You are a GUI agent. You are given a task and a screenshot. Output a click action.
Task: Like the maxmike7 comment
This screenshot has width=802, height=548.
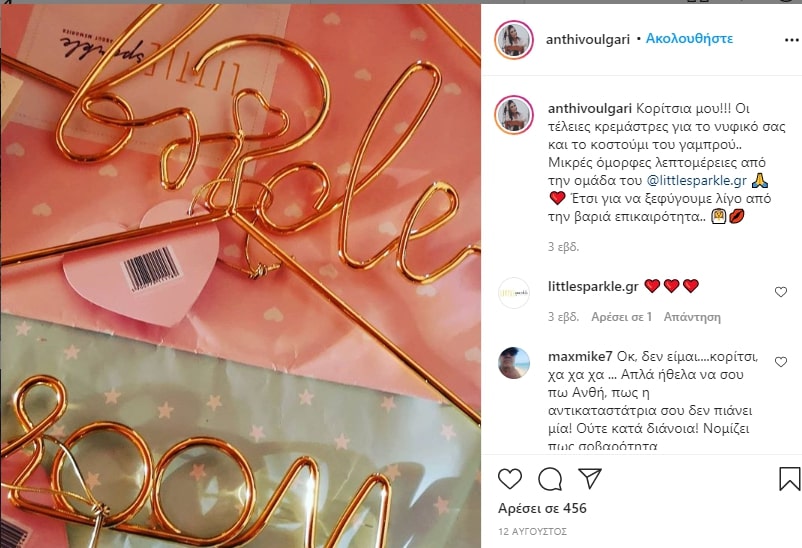(781, 362)
